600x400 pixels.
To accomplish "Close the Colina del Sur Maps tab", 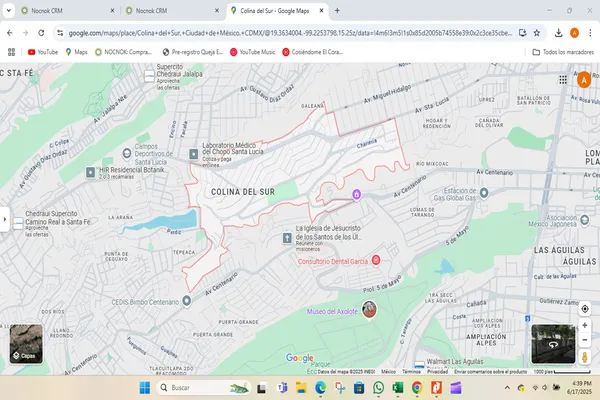I will click(x=321, y=11).
